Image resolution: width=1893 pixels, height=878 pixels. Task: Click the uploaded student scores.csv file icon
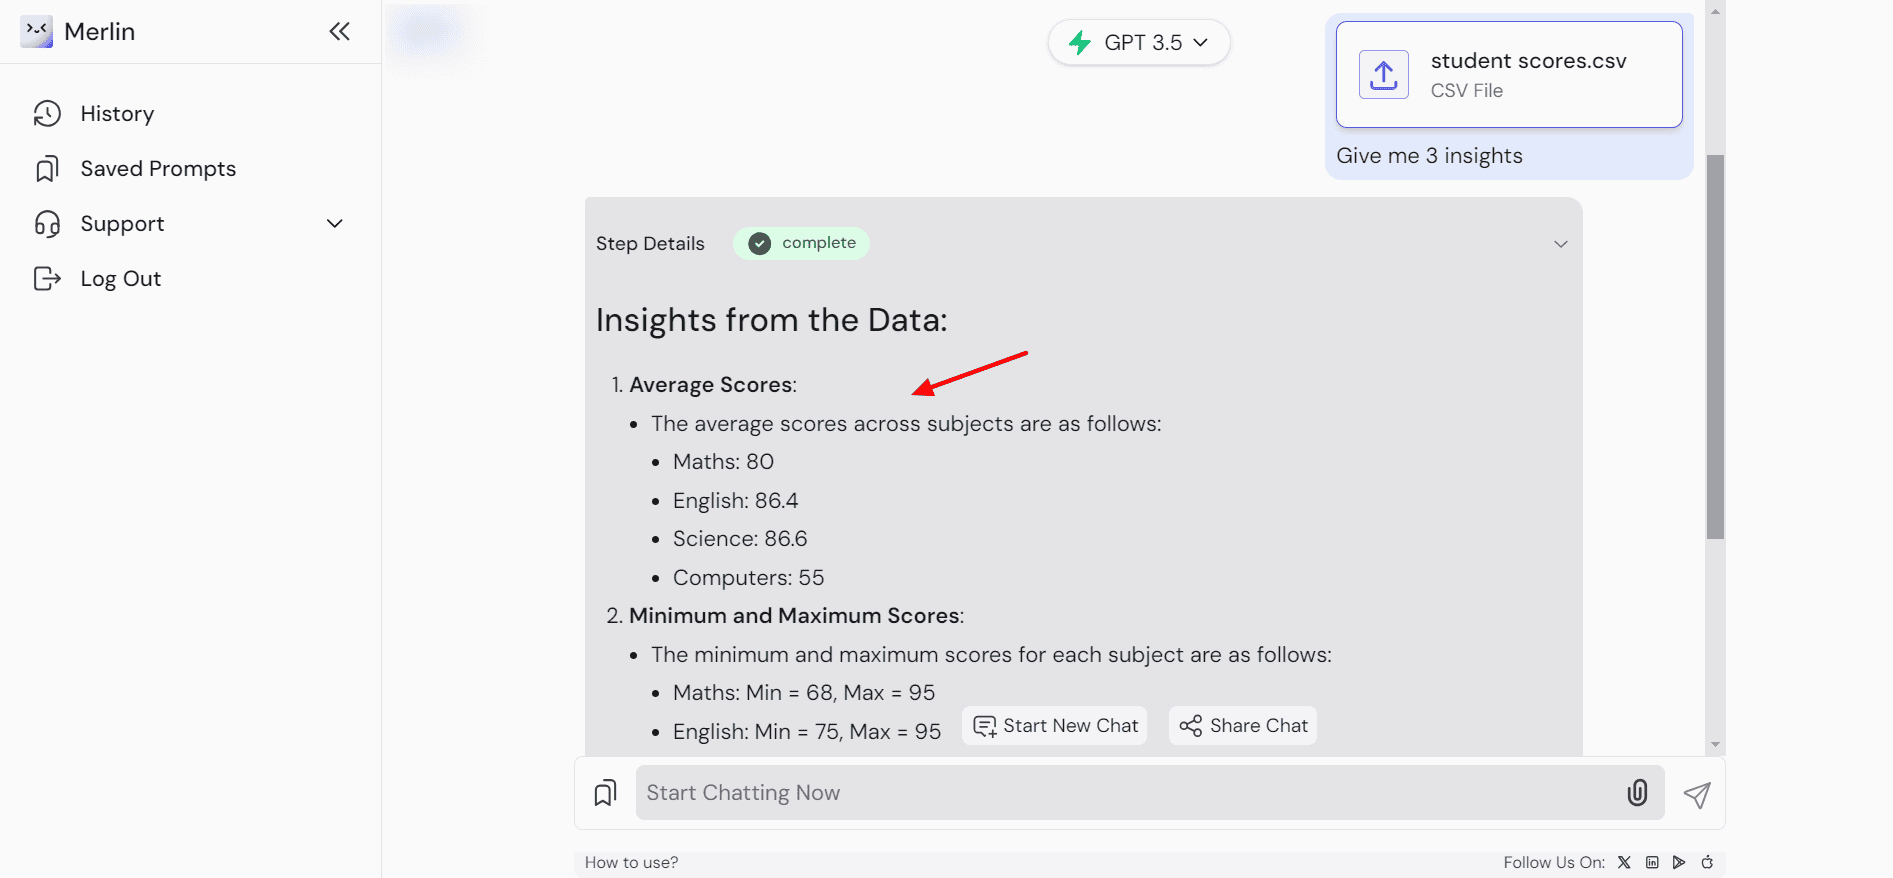[1384, 75]
